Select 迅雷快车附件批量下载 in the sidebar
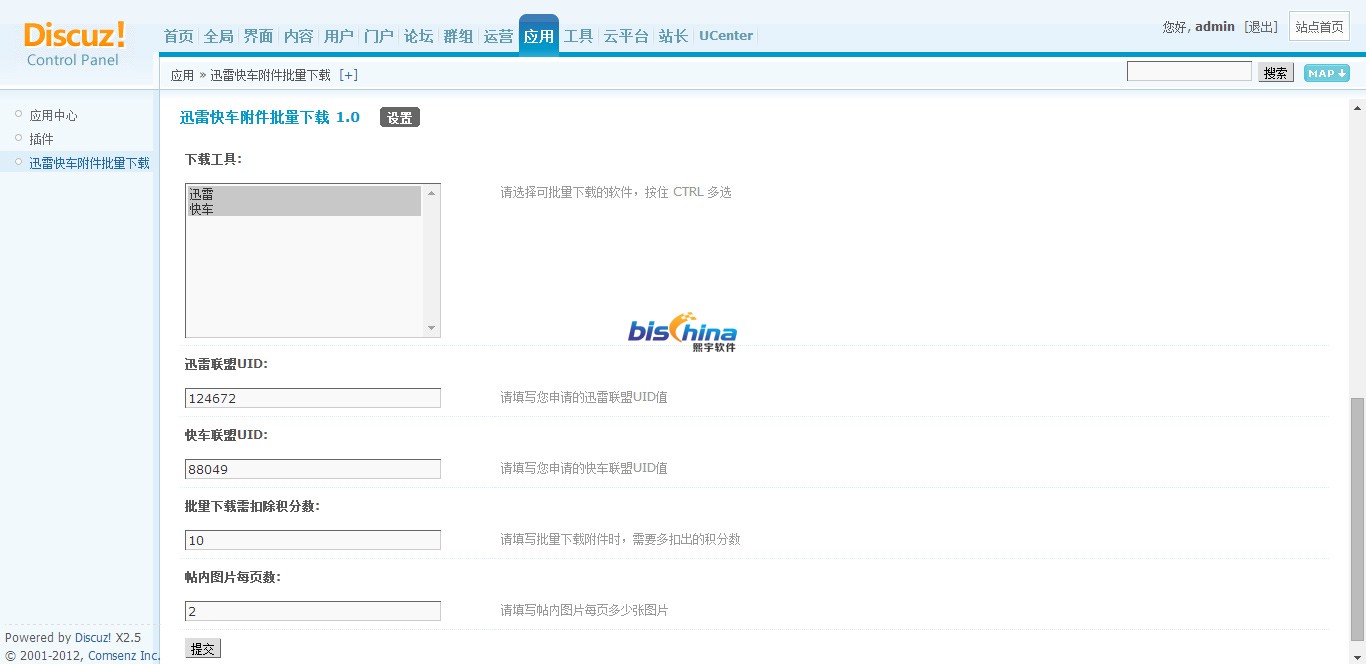Screen dimensions: 1366x664 (x=89, y=163)
